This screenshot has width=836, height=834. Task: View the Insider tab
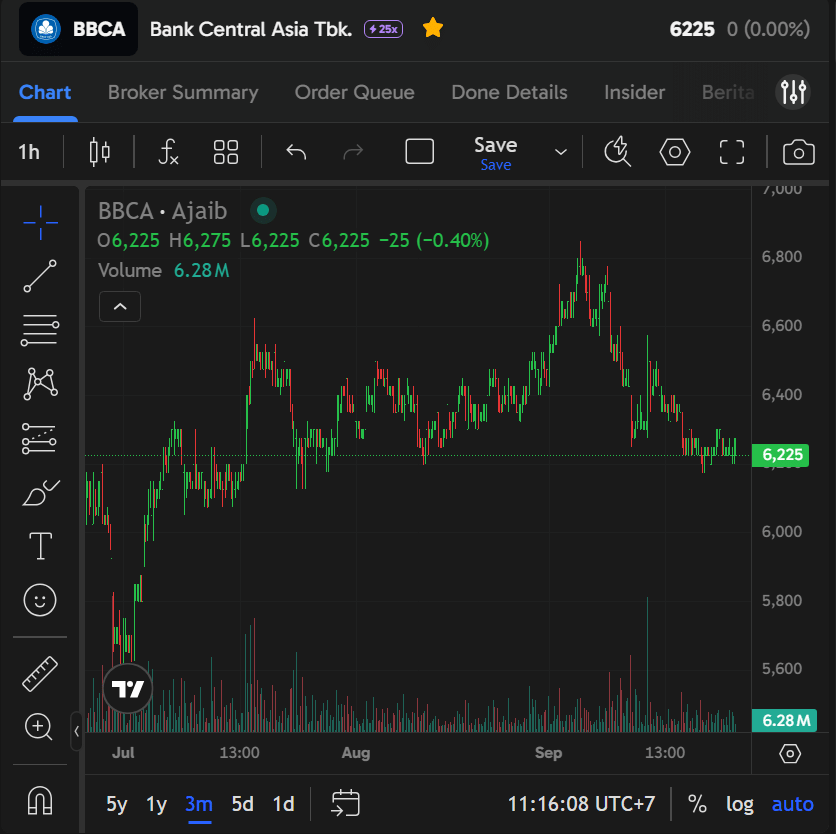coord(634,92)
